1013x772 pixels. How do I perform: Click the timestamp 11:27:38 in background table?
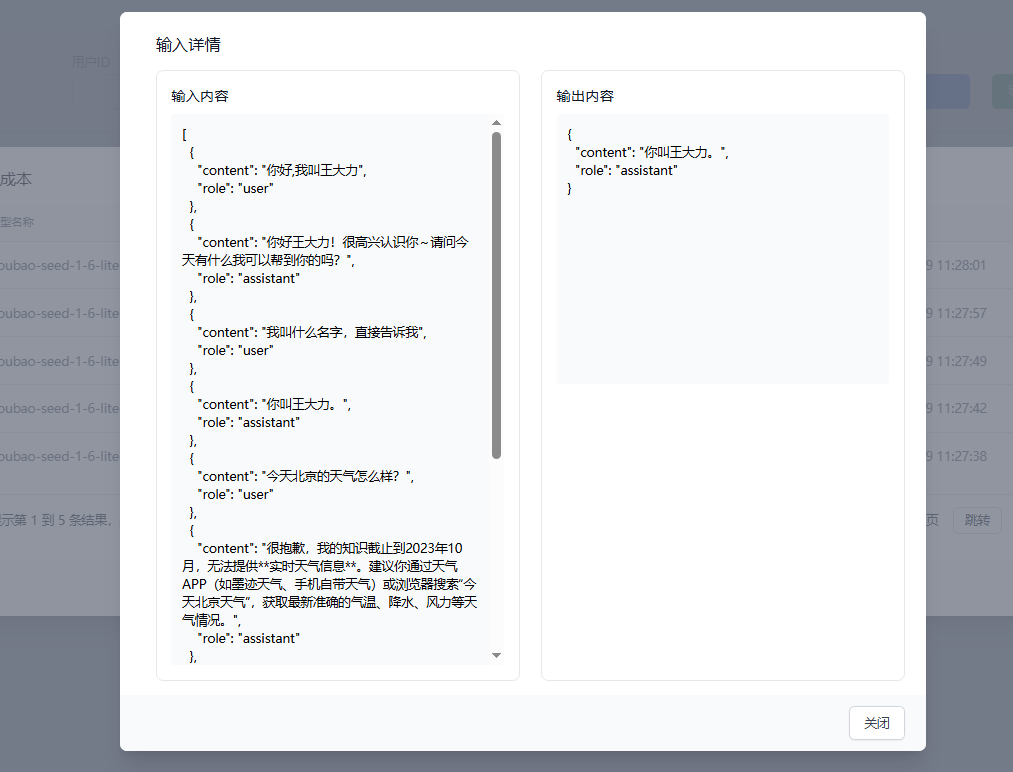click(961, 456)
